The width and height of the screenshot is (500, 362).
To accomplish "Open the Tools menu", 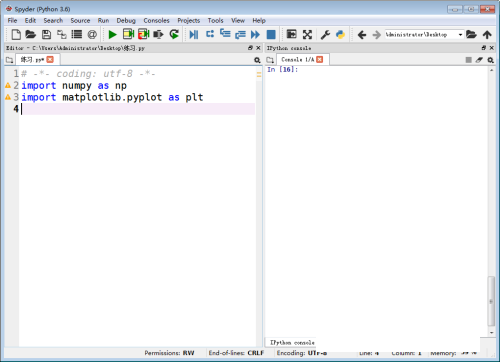I will click(215, 20).
